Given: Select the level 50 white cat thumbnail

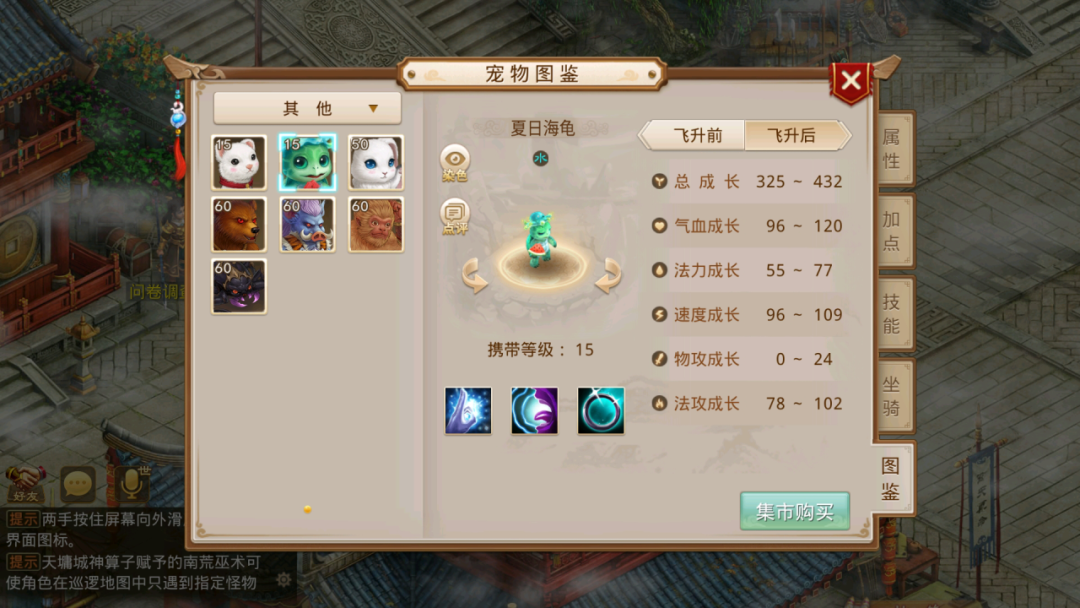Looking at the screenshot, I should [x=375, y=163].
